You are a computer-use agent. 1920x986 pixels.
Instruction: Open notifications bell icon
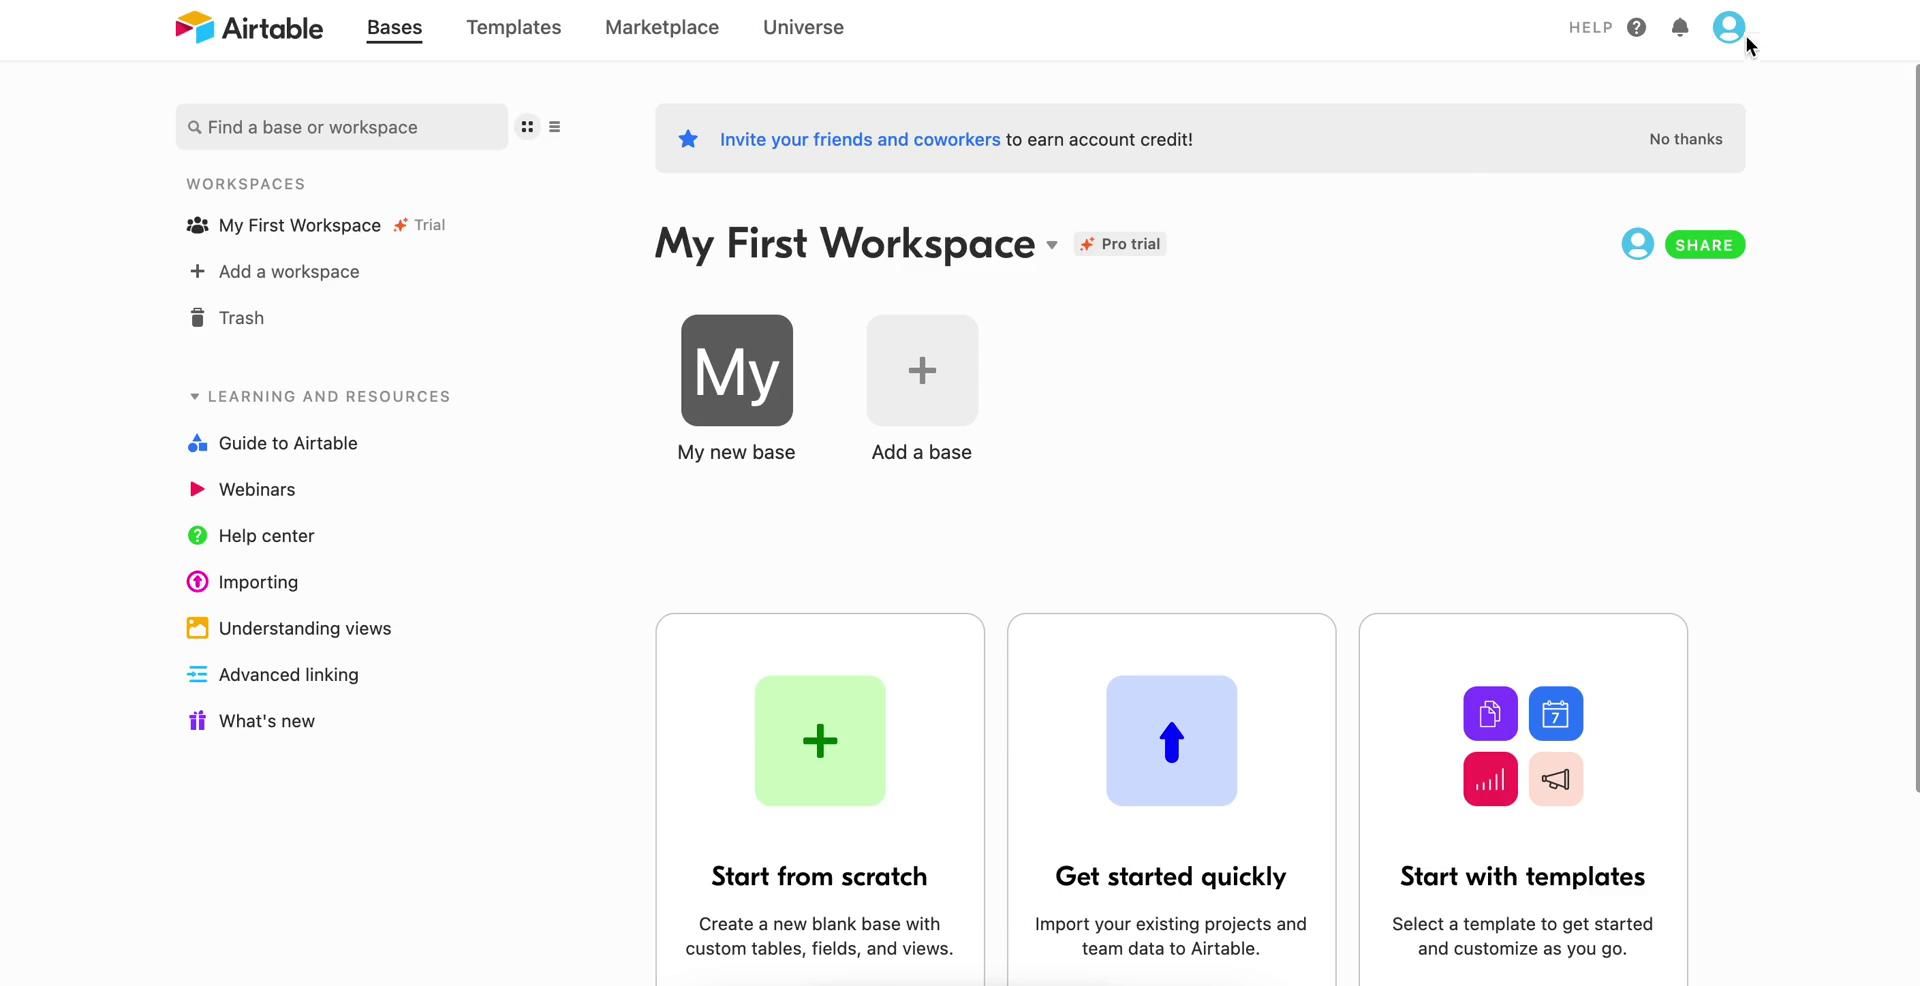pos(1680,28)
